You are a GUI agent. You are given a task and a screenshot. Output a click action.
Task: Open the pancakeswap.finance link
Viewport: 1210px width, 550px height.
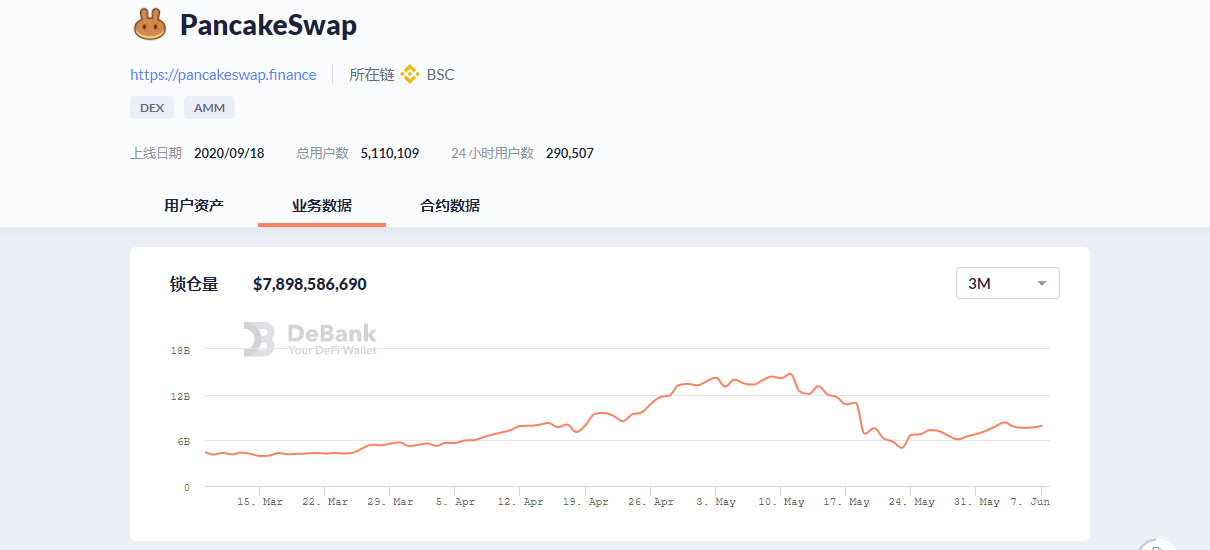tap(223, 75)
